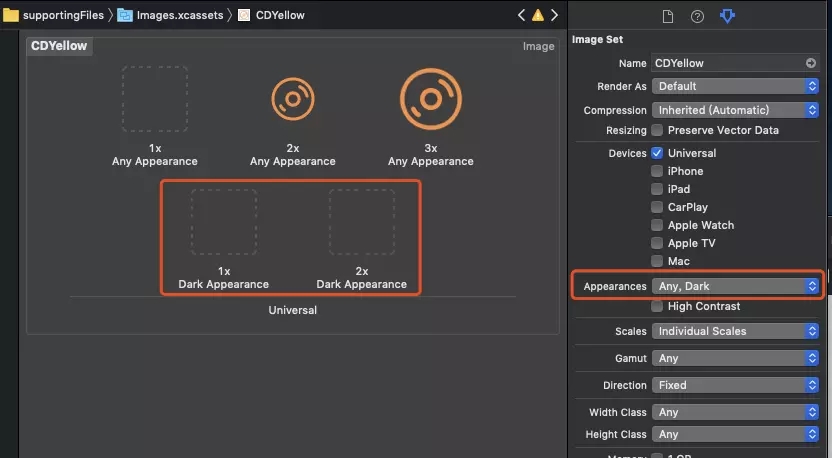Click the Images.xcassets breadcrumb icon
Image resolution: width=832 pixels, height=458 pixels.
pos(125,15)
